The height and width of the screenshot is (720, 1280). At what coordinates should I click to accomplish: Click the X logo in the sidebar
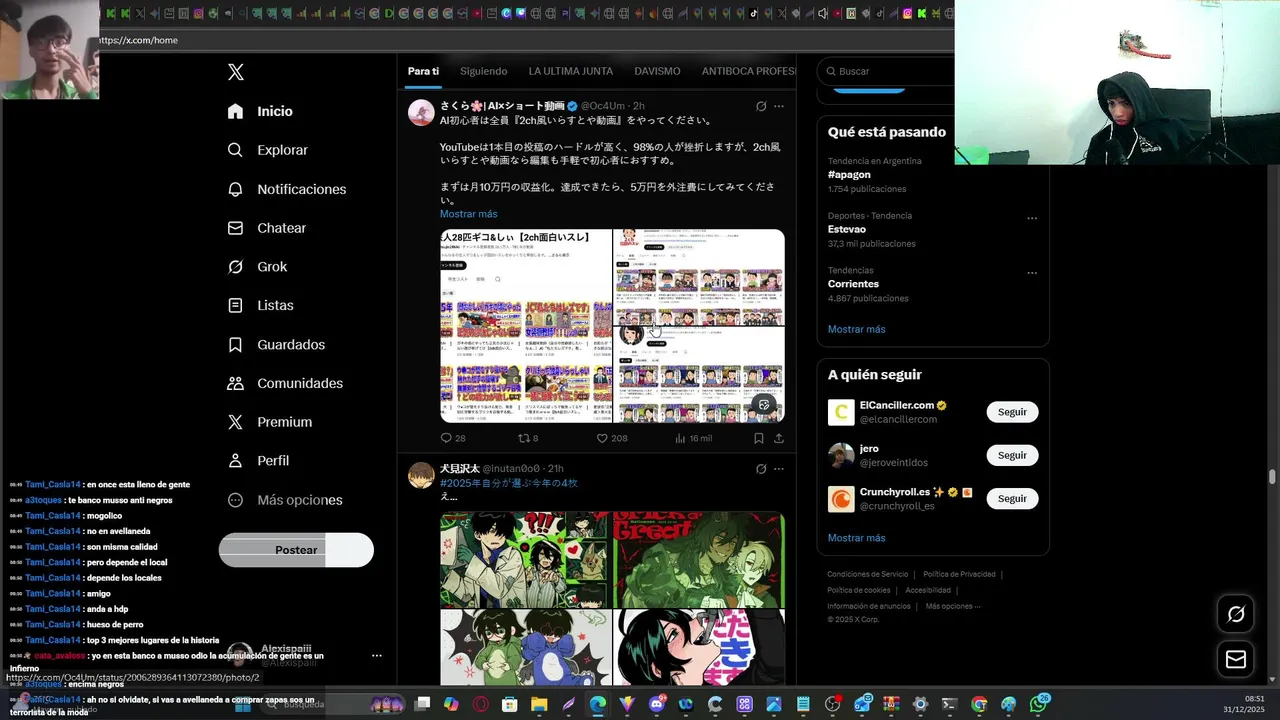click(x=235, y=72)
